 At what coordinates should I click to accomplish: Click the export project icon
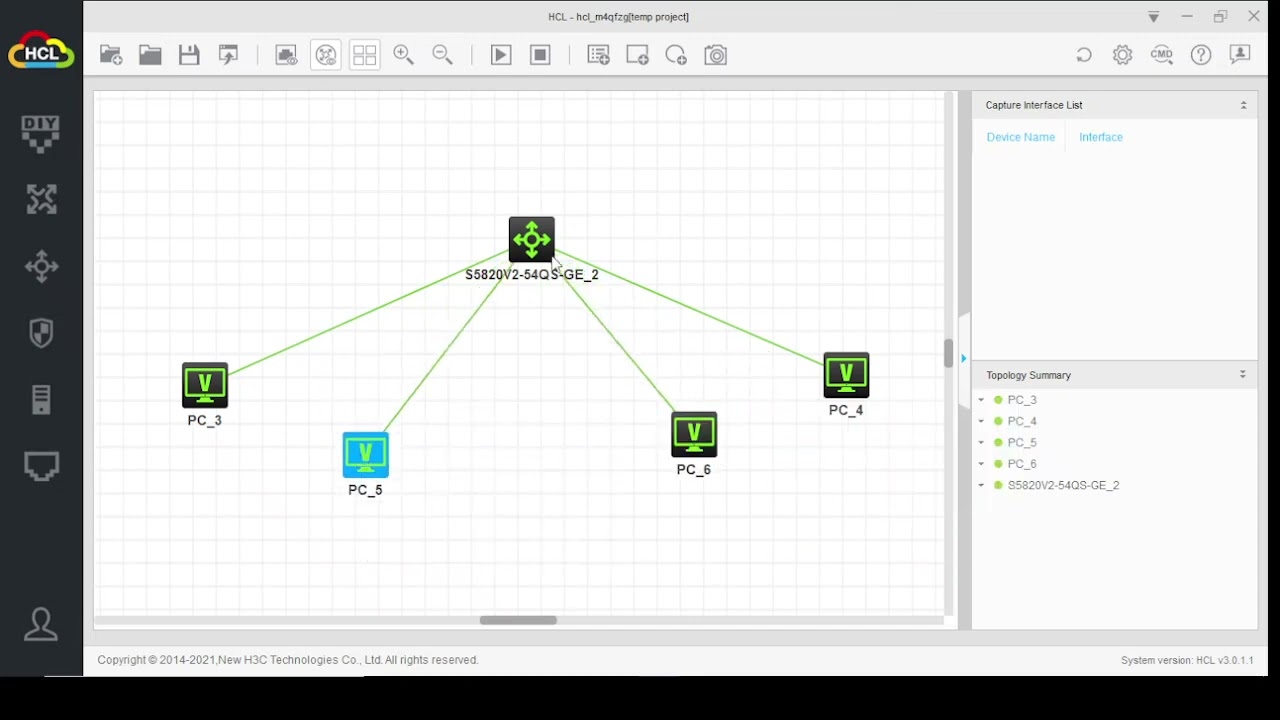(x=229, y=55)
